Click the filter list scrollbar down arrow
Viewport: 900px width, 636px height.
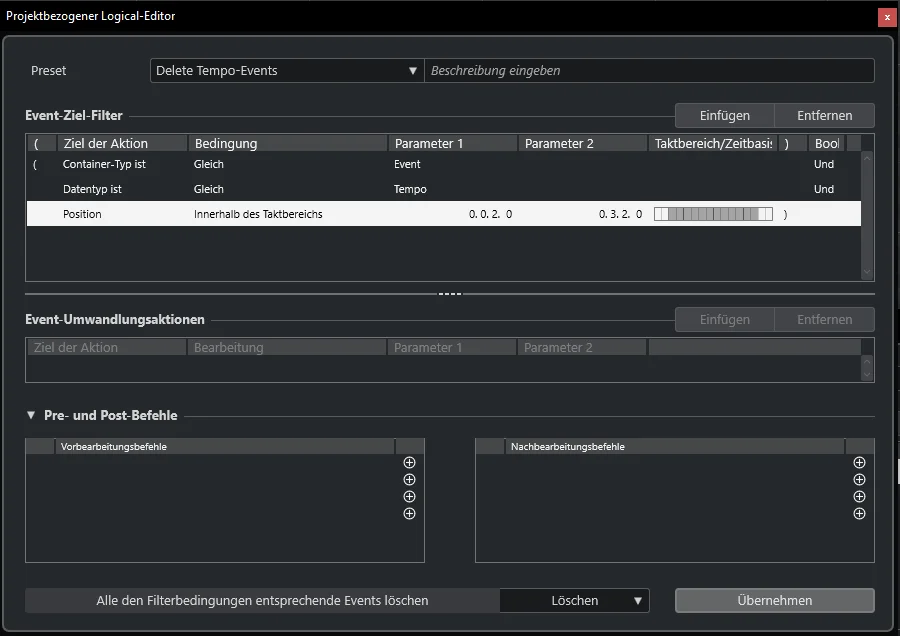(867, 272)
